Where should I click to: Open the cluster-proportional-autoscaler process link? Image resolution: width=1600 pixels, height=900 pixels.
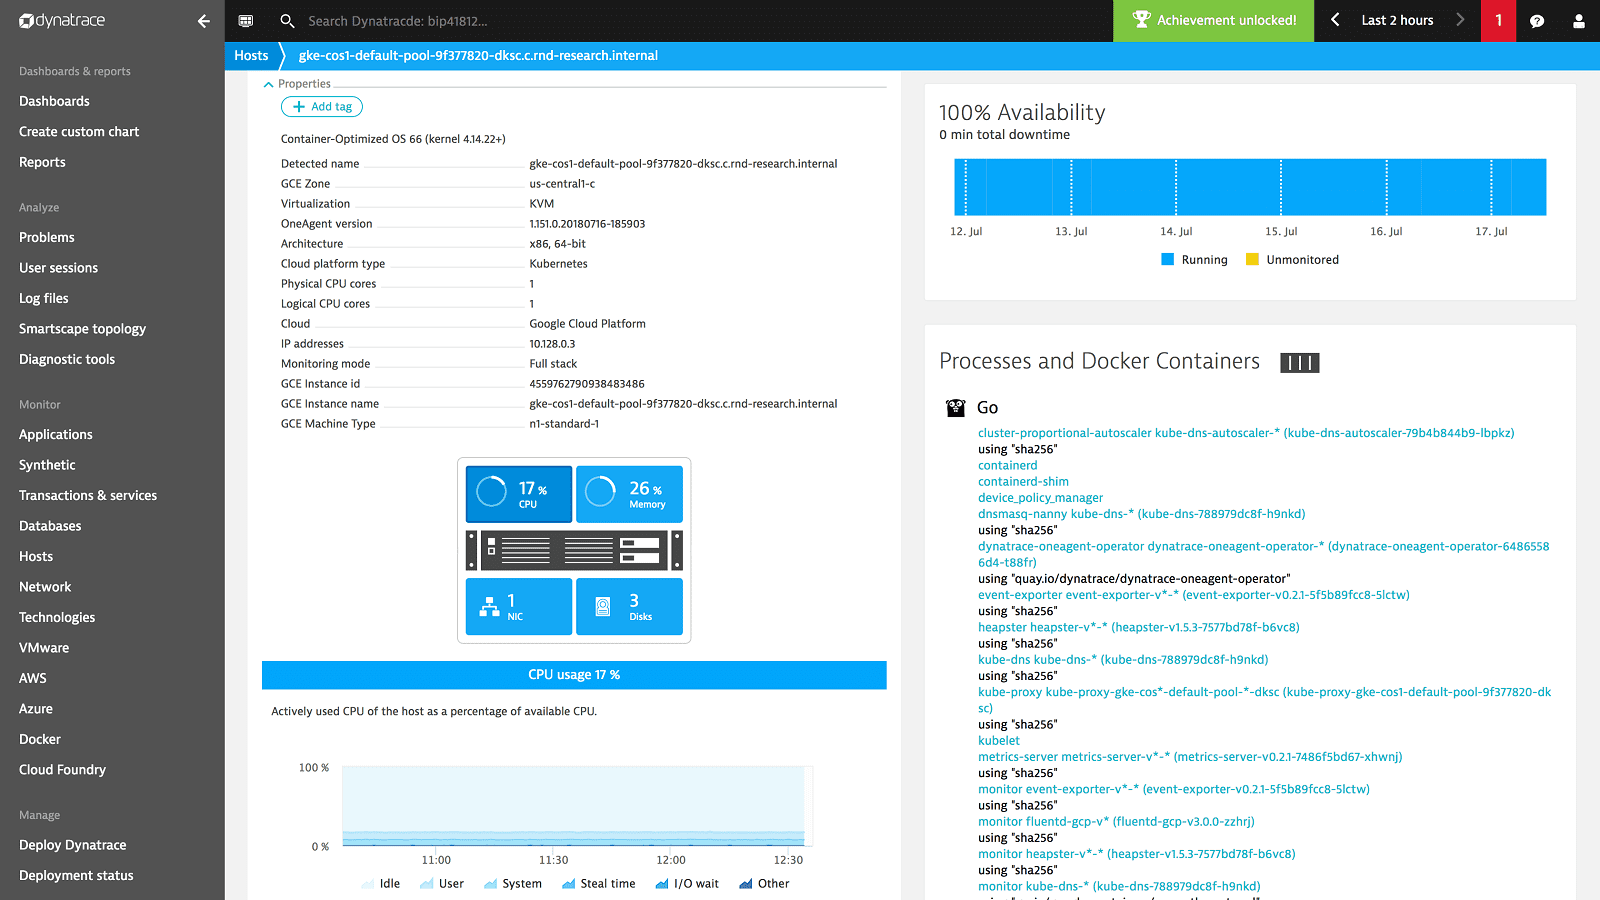(x=1246, y=433)
